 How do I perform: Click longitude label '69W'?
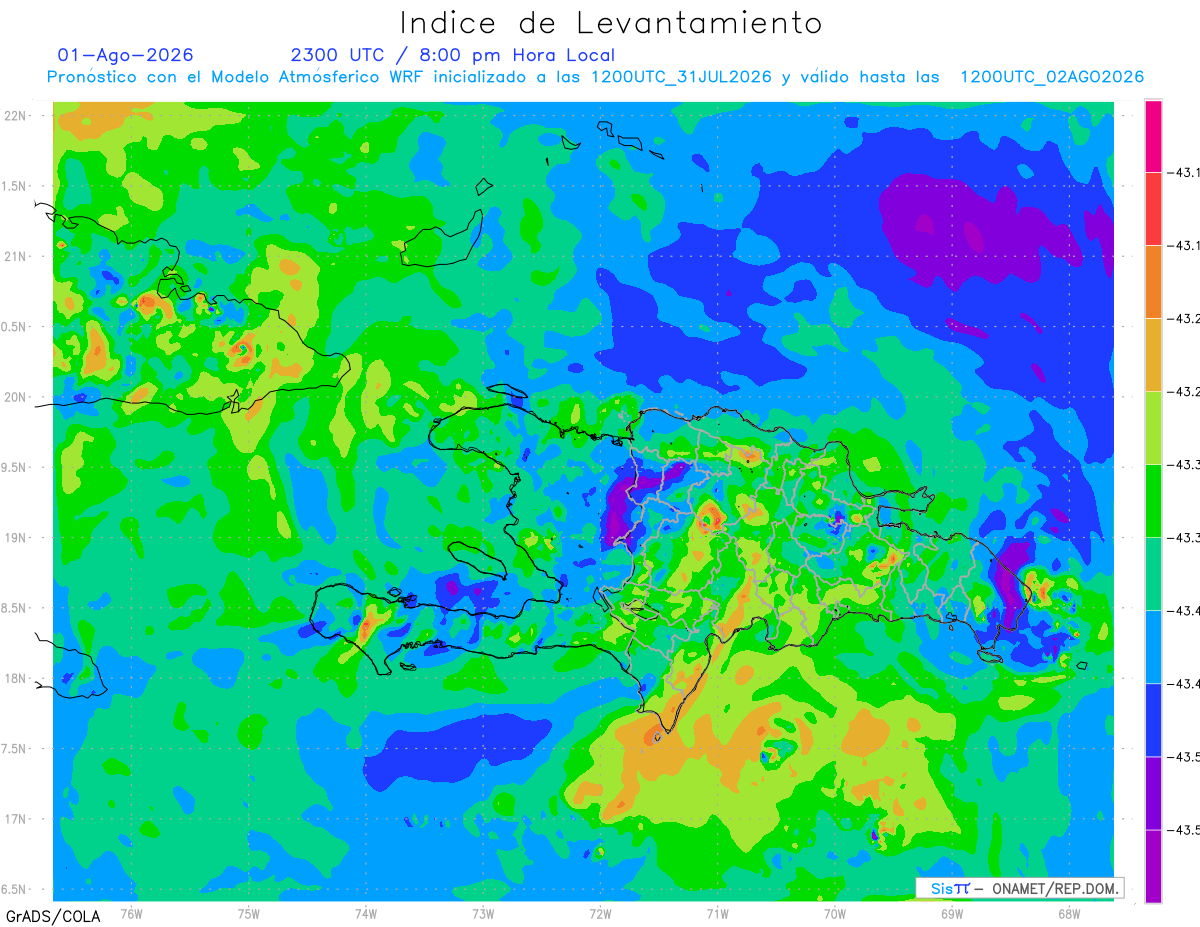(952, 913)
